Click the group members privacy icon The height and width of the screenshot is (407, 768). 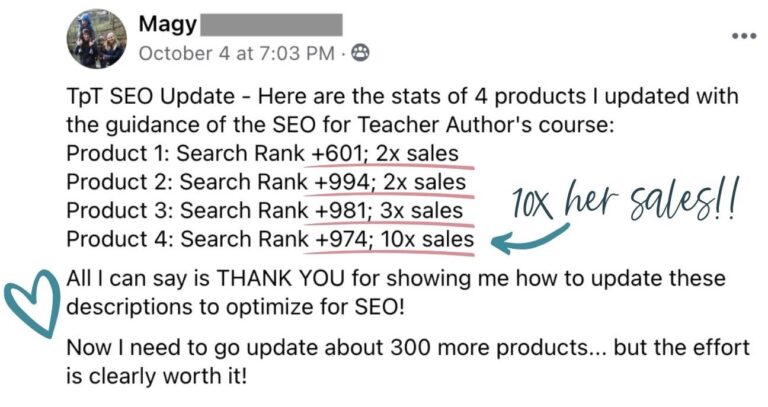[x=360, y=53]
